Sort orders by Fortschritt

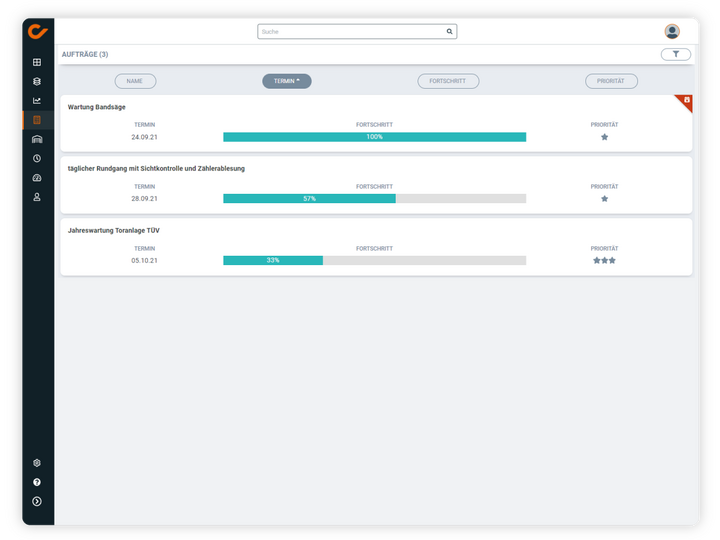[448, 81]
